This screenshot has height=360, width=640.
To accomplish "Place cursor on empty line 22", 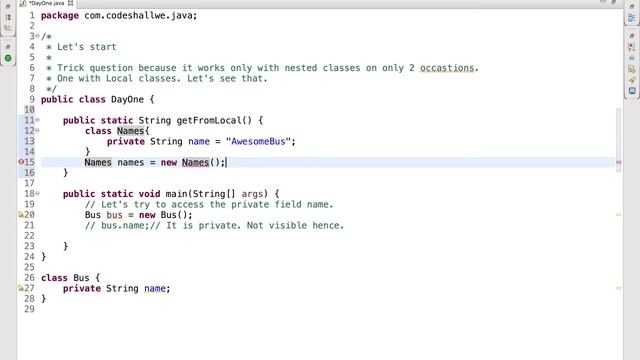I will [327, 236].
